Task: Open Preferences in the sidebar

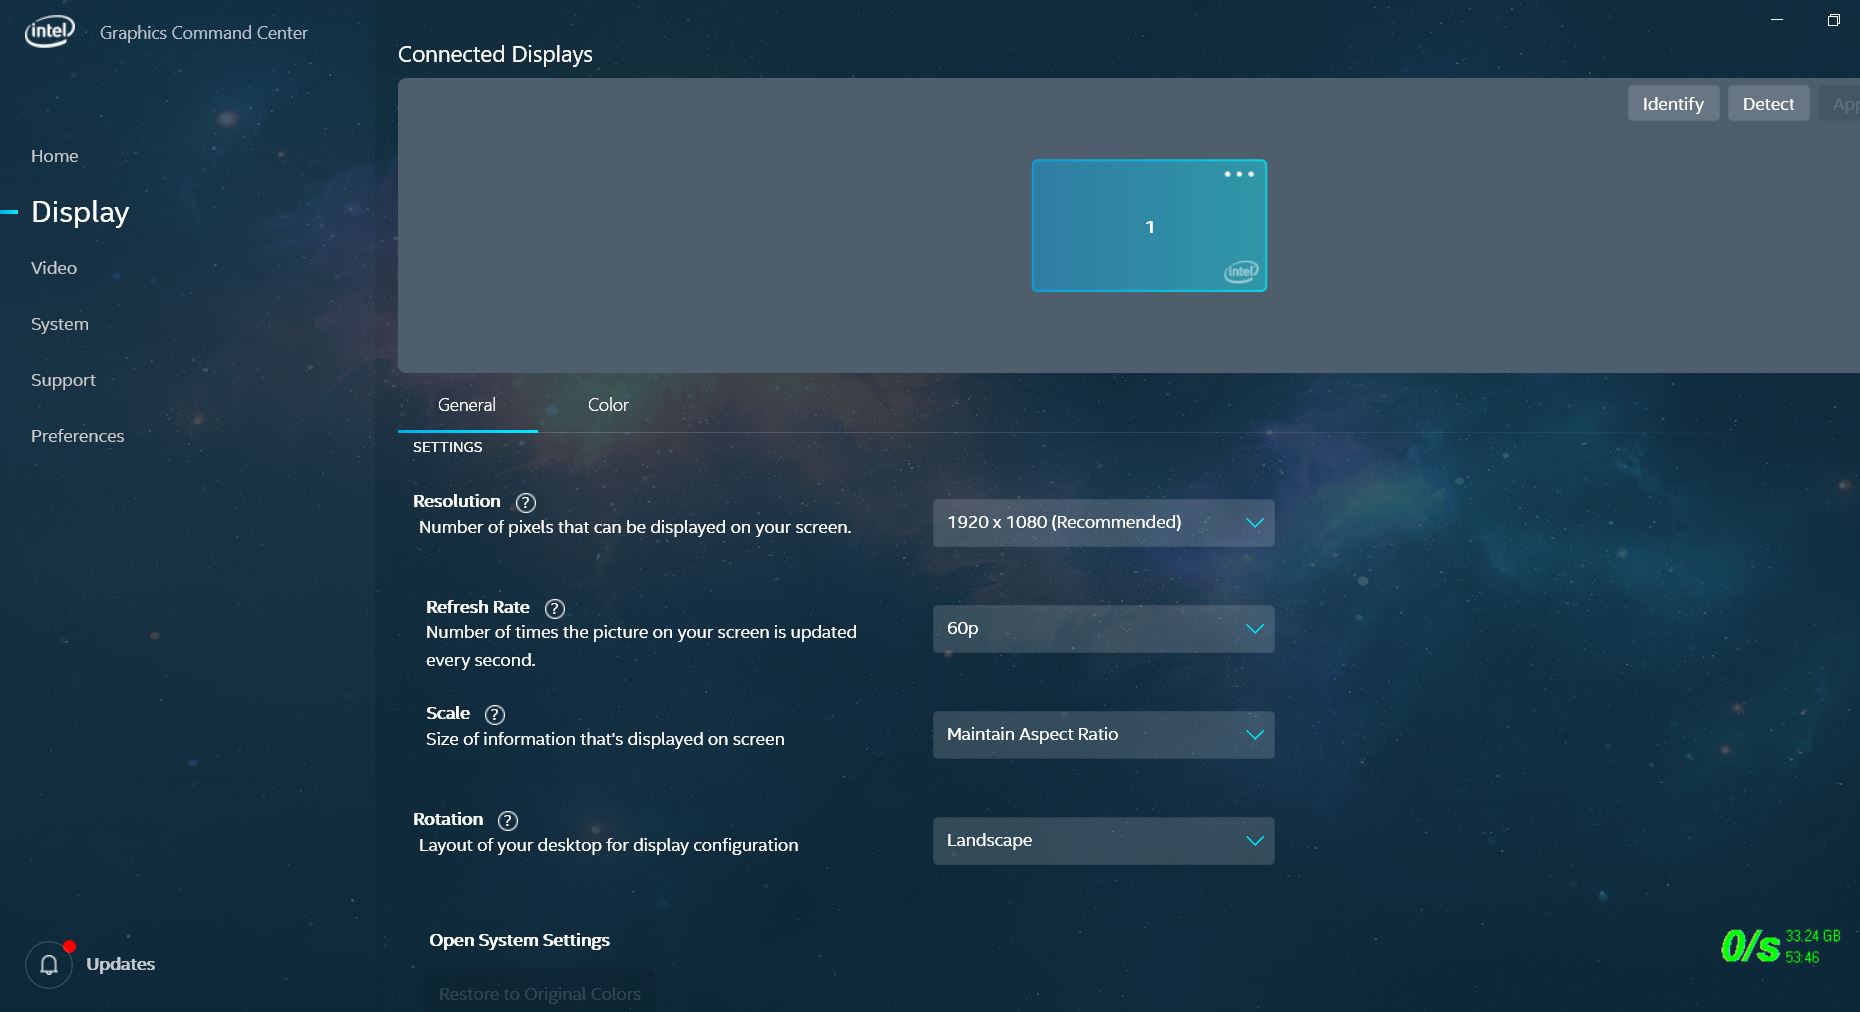Action: (77, 436)
